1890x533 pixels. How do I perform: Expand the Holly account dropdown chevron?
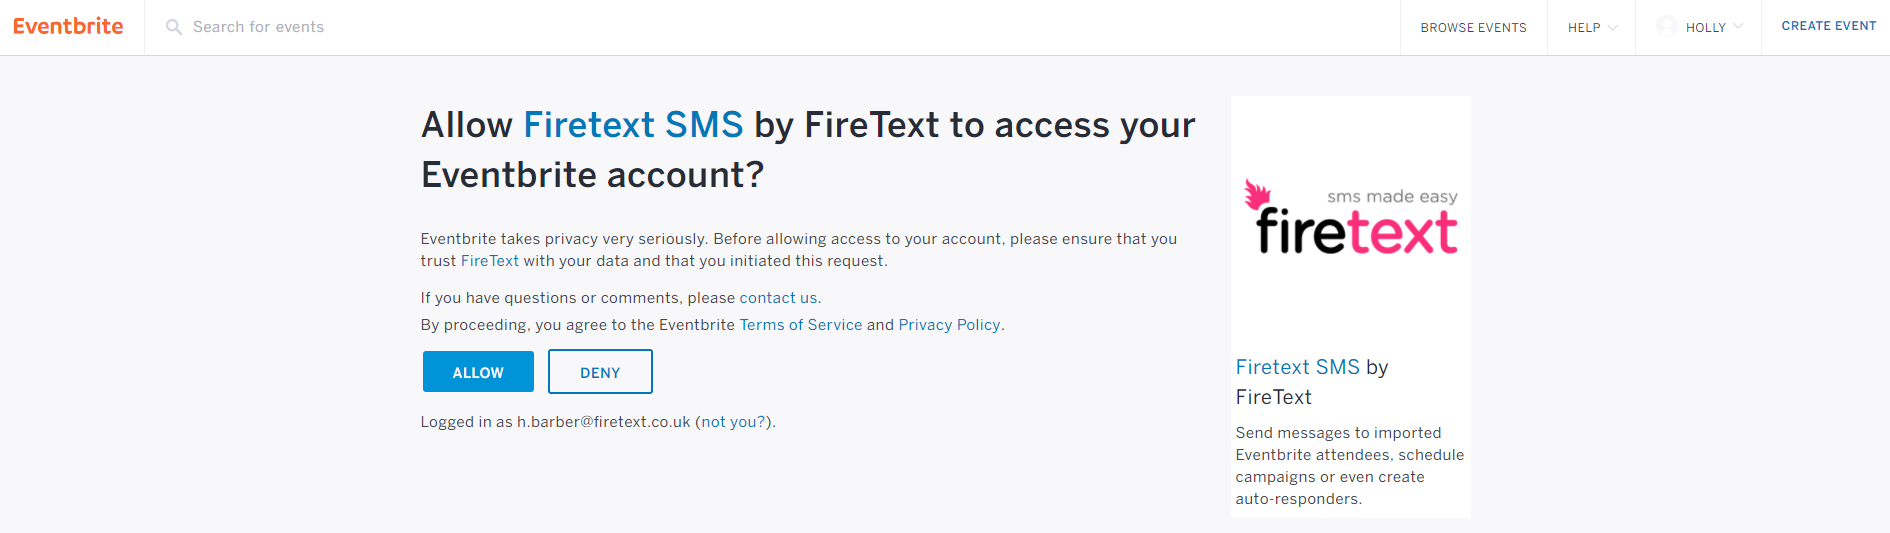(1738, 27)
